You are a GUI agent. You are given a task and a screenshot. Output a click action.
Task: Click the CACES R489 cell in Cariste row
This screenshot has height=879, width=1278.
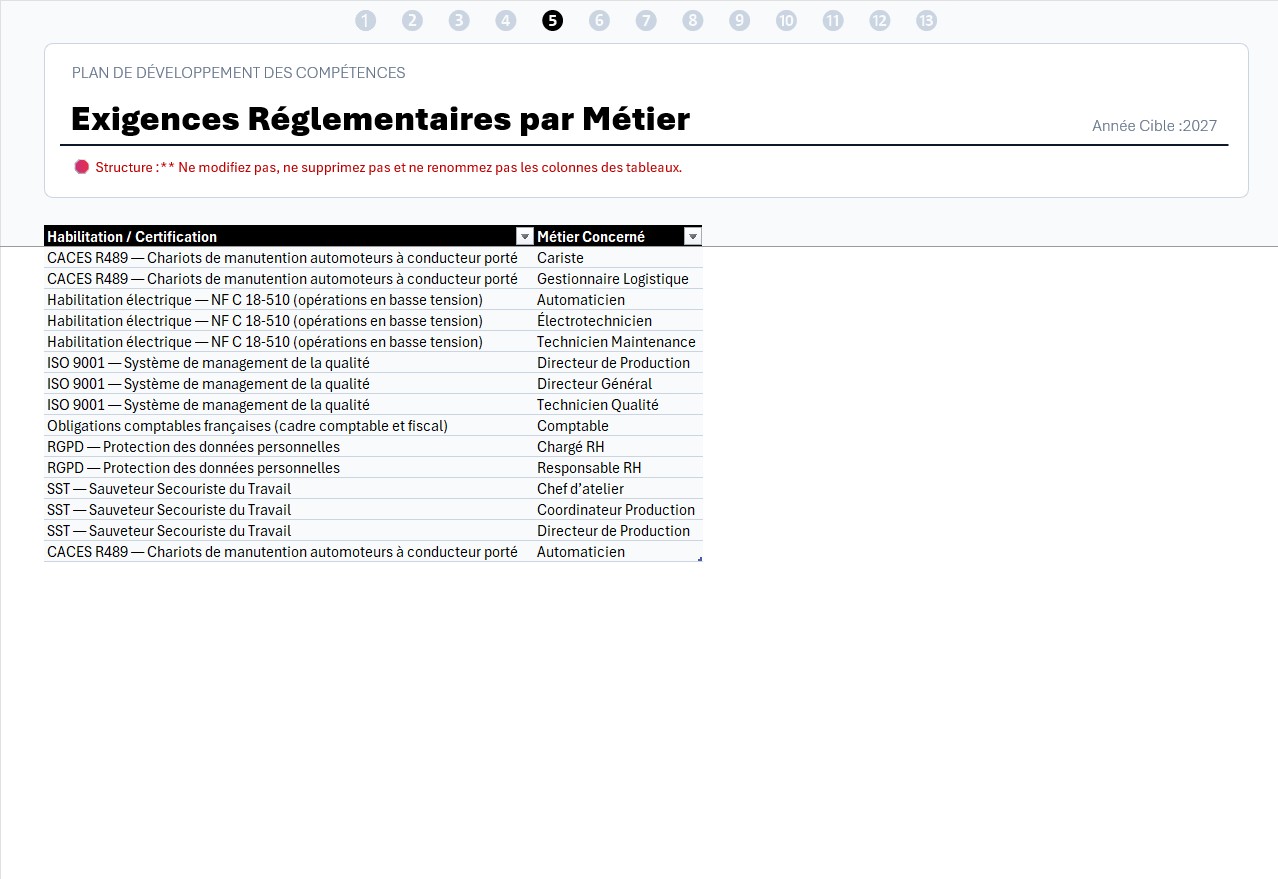coord(289,258)
